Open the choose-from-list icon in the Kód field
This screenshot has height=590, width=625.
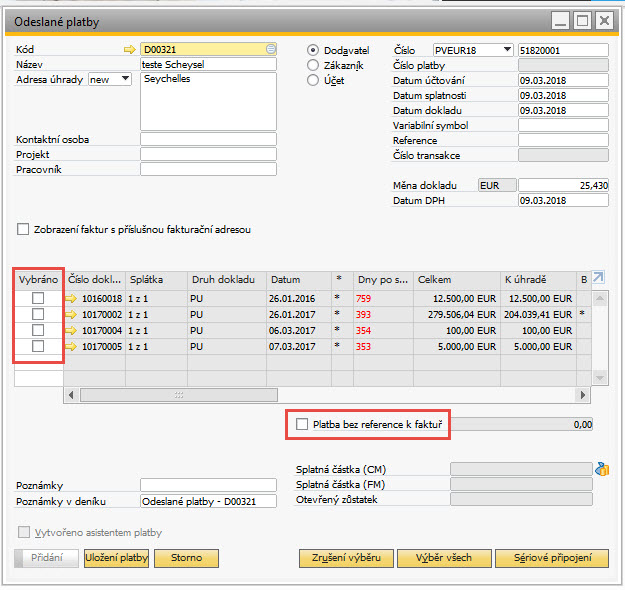pos(271,49)
